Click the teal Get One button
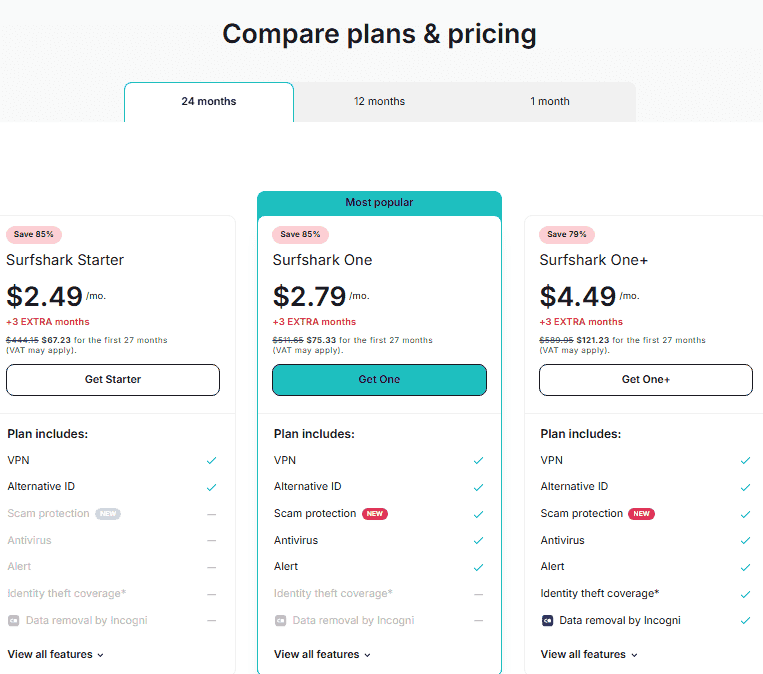763x674 pixels. tap(379, 380)
